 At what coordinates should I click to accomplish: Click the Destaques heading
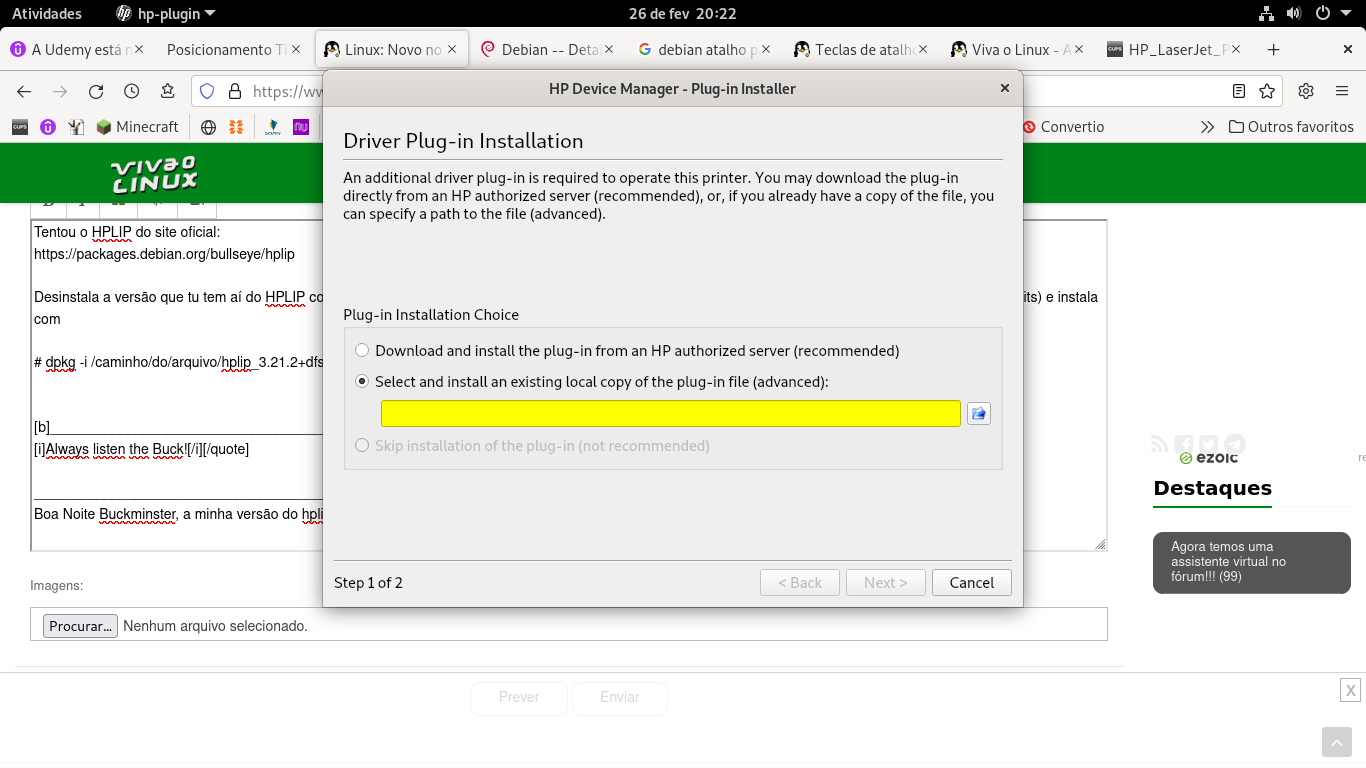click(1212, 488)
